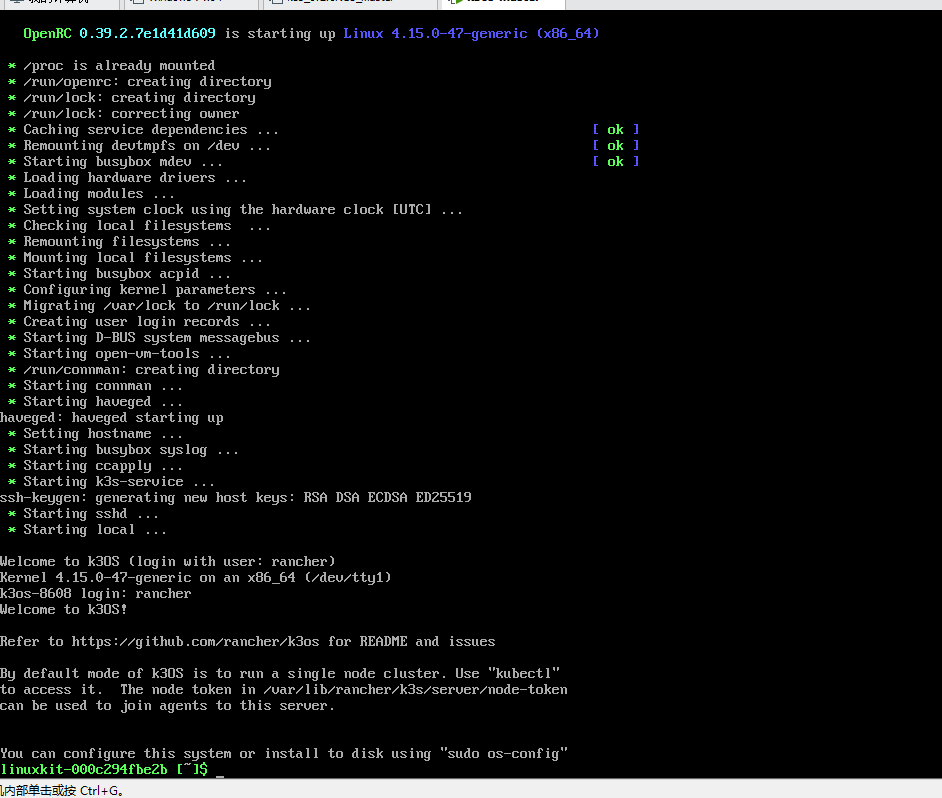The height and width of the screenshot is (798, 942).
Task: Click the OpenRC 0.39.2 startup banner line
Action: pyautogui.click(x=311, y=34)
